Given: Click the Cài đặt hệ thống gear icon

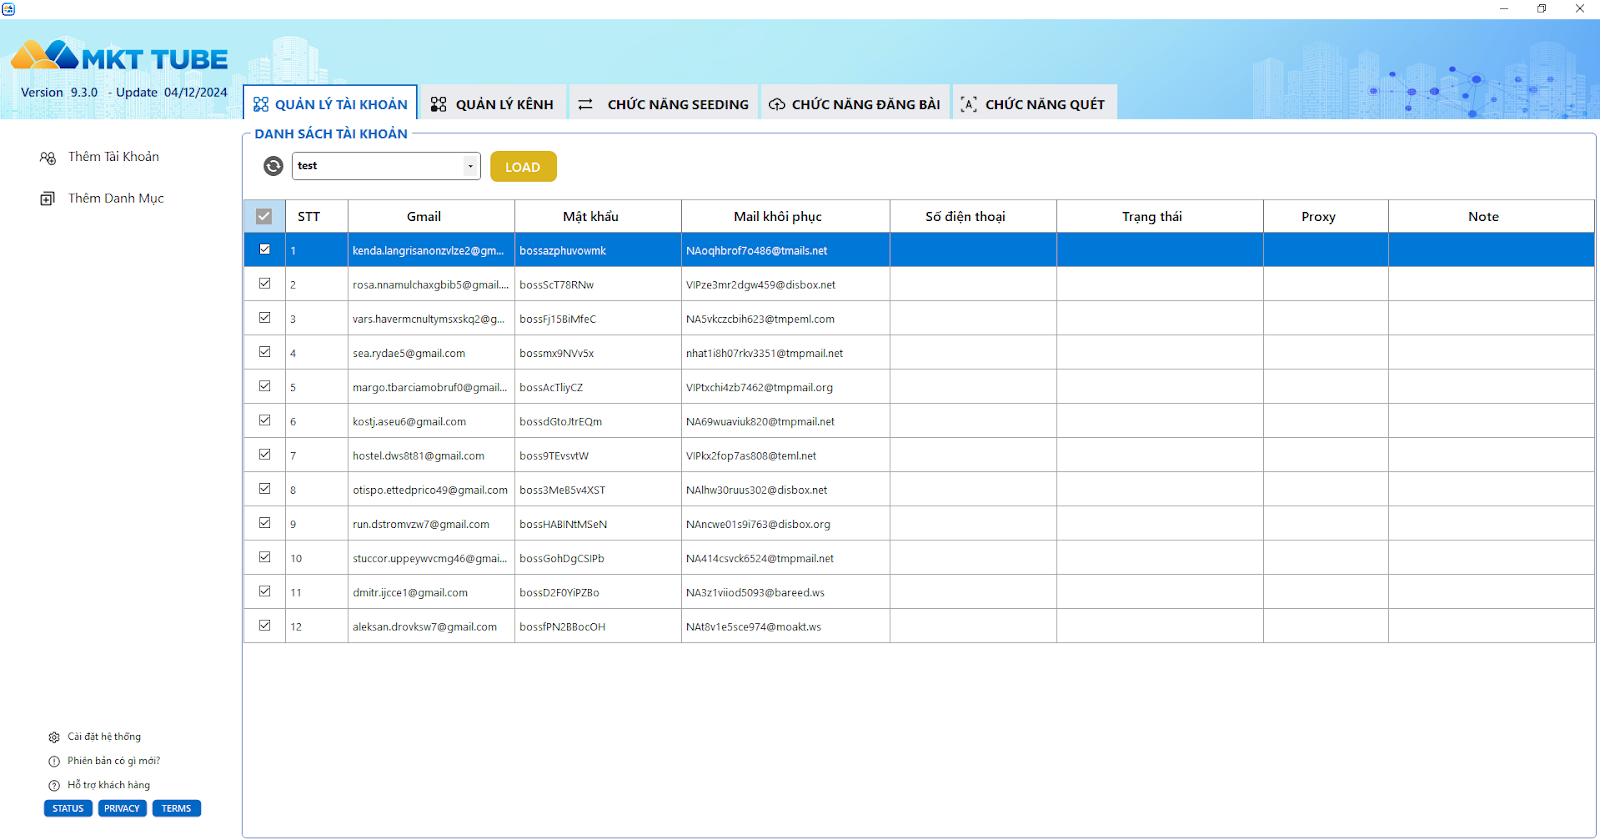Looking at the screenshot, I should [54, 737].
